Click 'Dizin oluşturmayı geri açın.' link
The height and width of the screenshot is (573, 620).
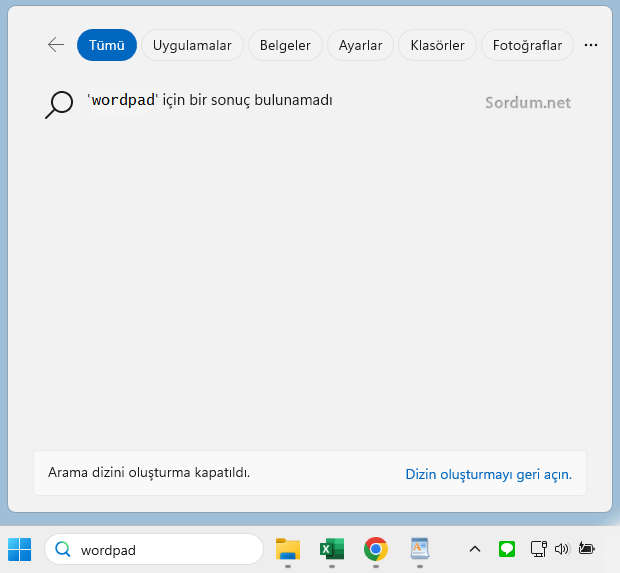click(x=489, y=474)
